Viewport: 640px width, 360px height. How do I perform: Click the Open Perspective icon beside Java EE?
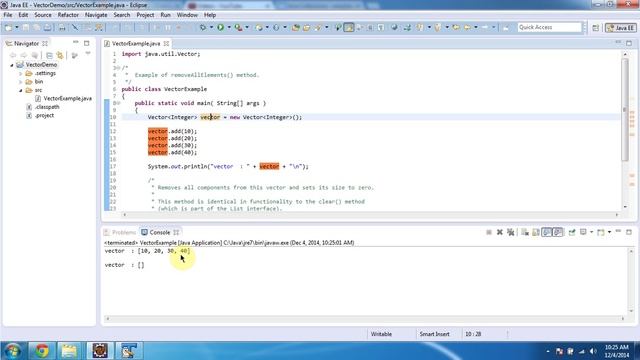[596, 28]
